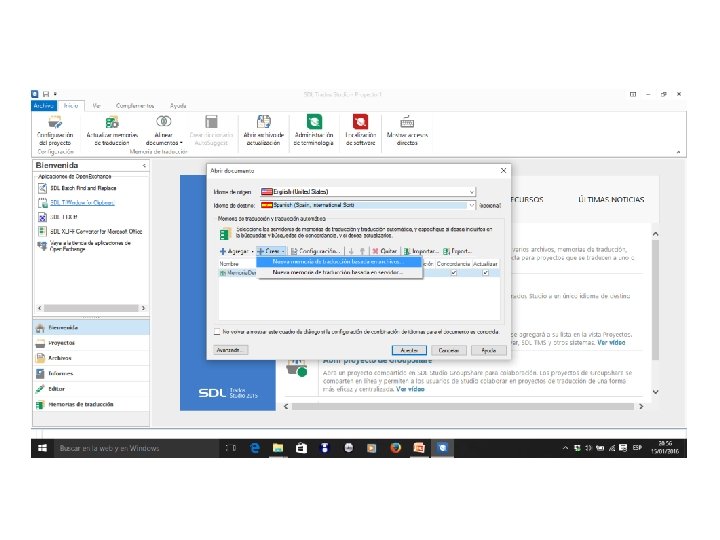Click Configuración... in the dialog toolbar
Screen dimensions: 720x540
coord(316,251)
